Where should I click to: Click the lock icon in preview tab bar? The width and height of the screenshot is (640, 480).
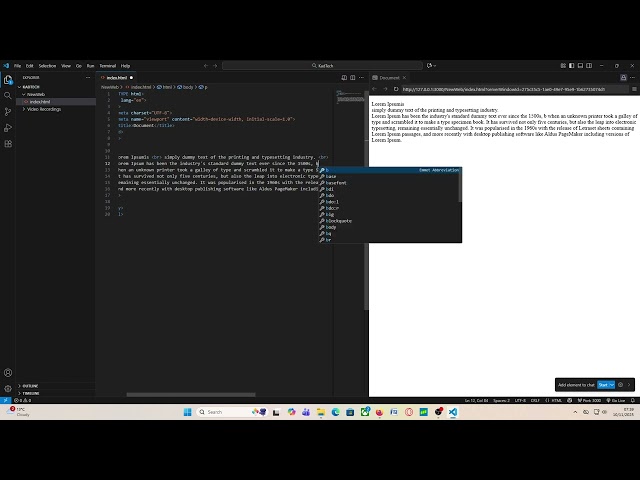[623, 78]
